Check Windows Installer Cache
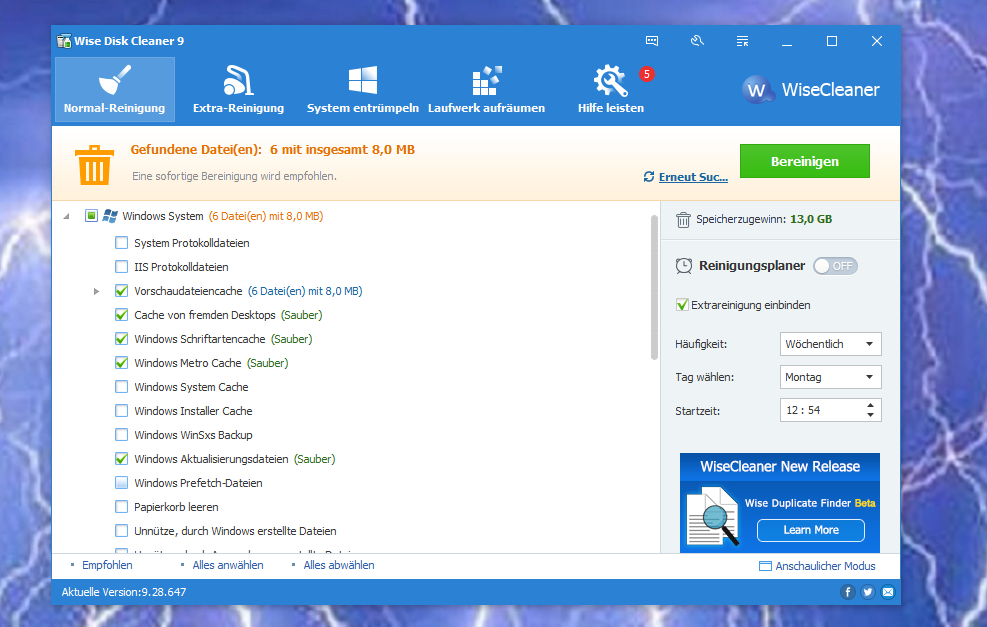 click(x=121, y=411)
